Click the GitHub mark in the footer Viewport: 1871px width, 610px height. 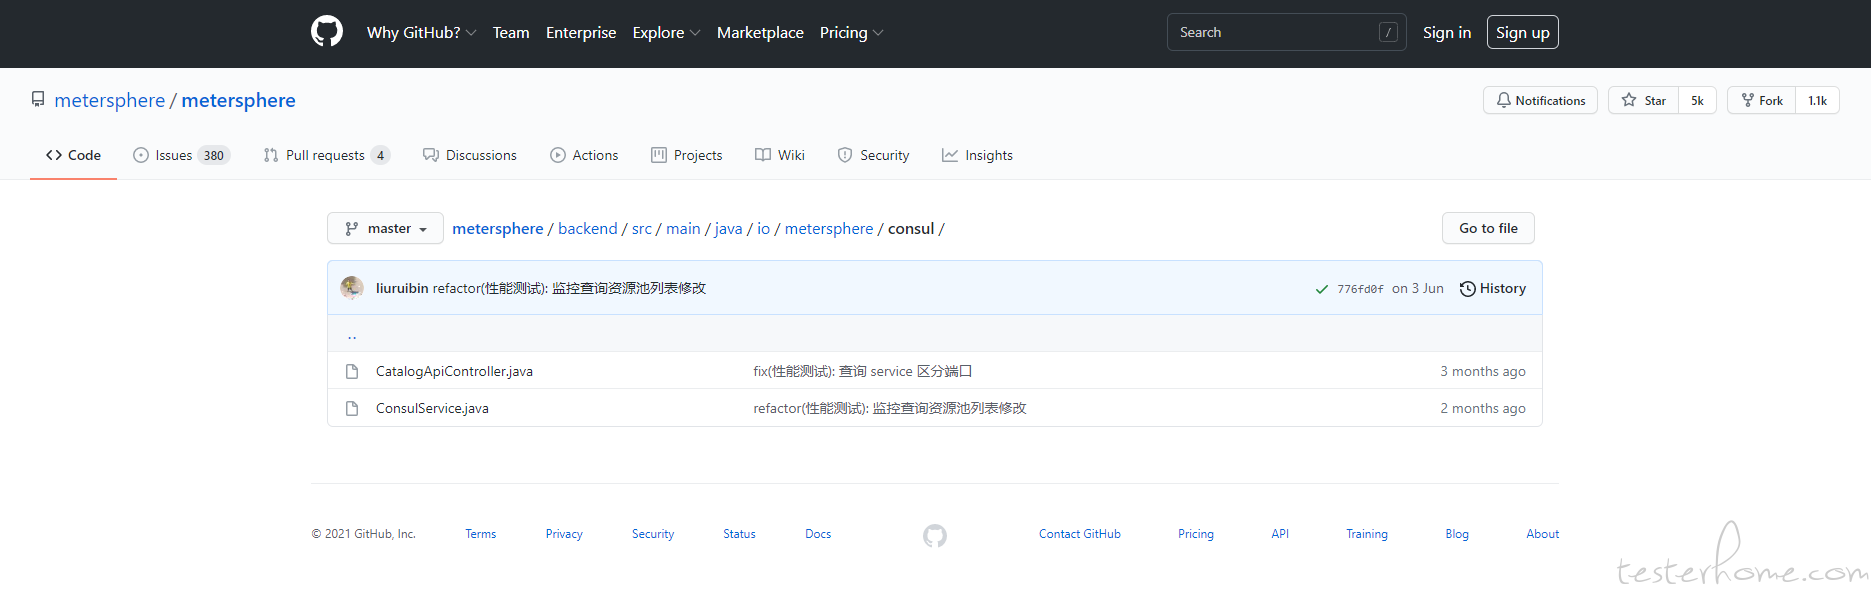click(935, 535)
